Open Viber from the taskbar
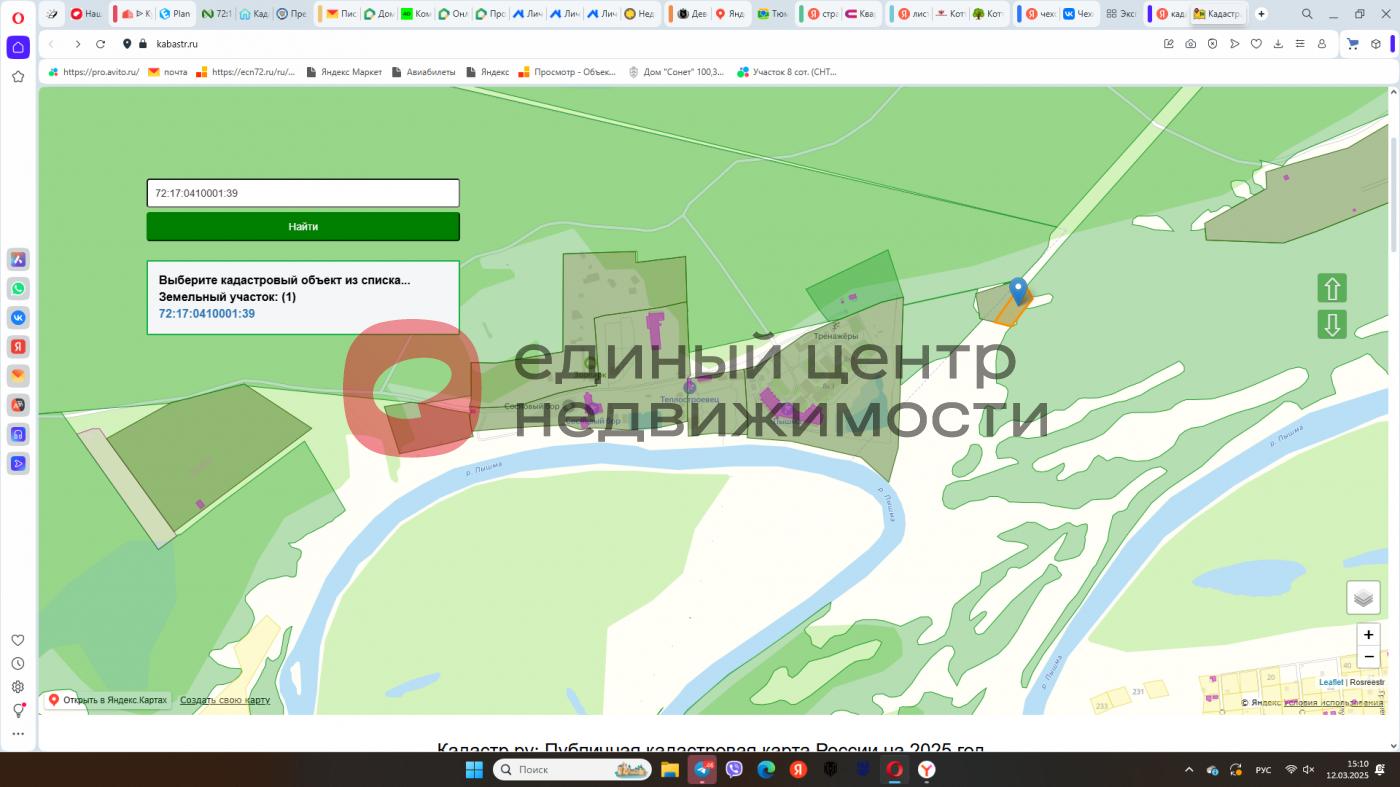The height and width of the screenshot is (787, 1400). point(734,770)
